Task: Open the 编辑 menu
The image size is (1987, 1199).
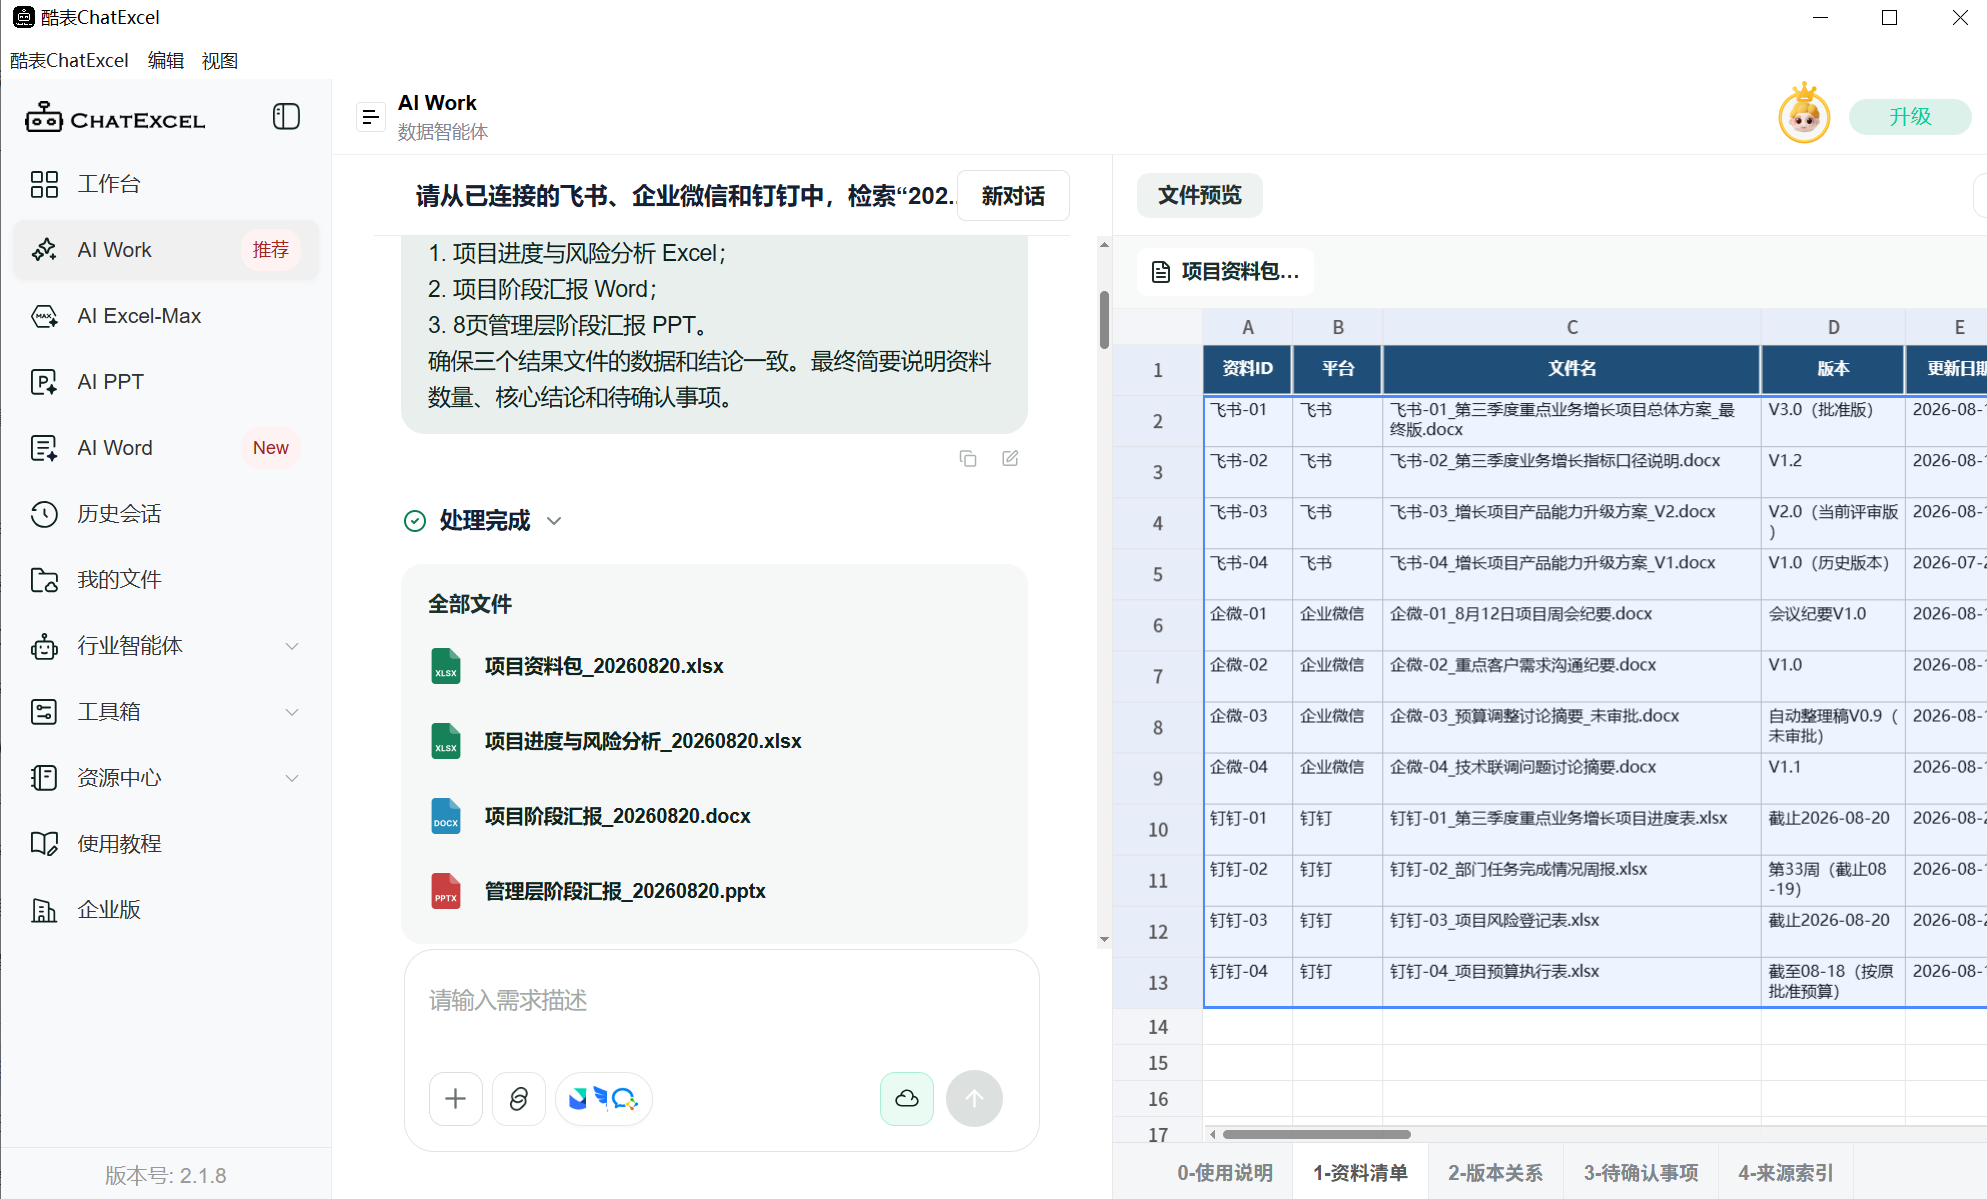Action: coord(166,61)
